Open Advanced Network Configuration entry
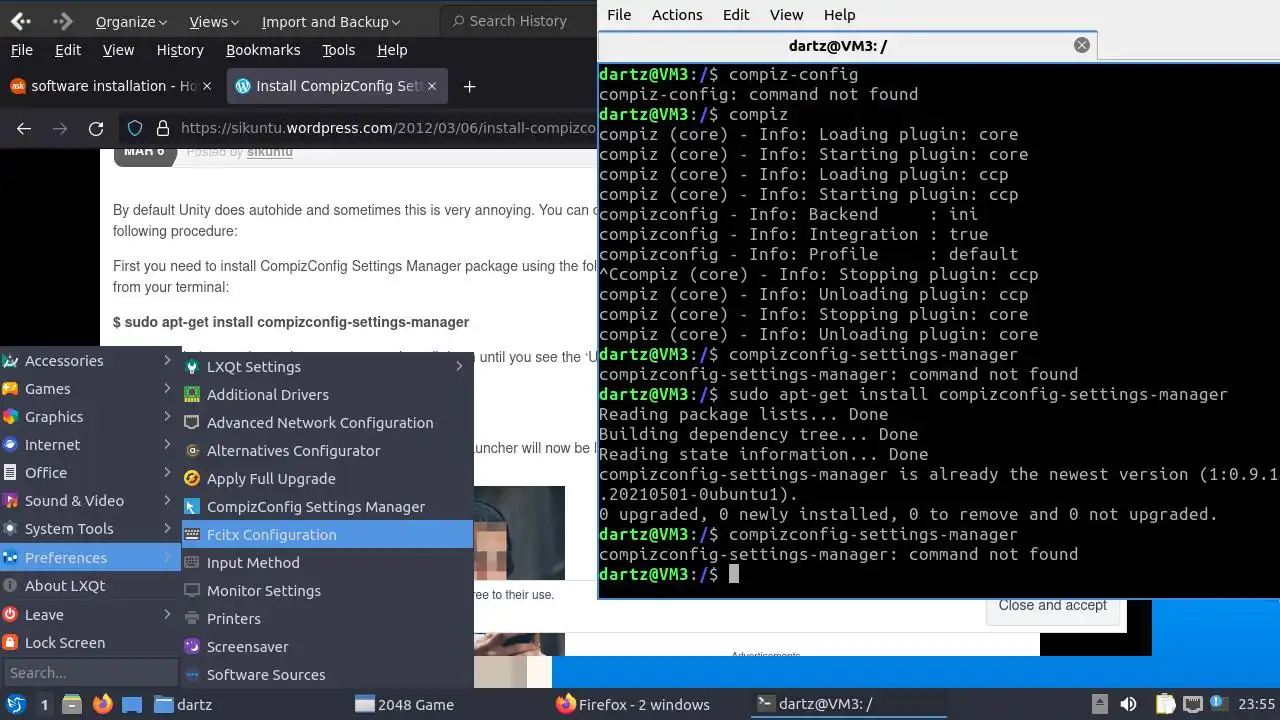The height and width of the screenshot is (720, 1280). [327, 423]
